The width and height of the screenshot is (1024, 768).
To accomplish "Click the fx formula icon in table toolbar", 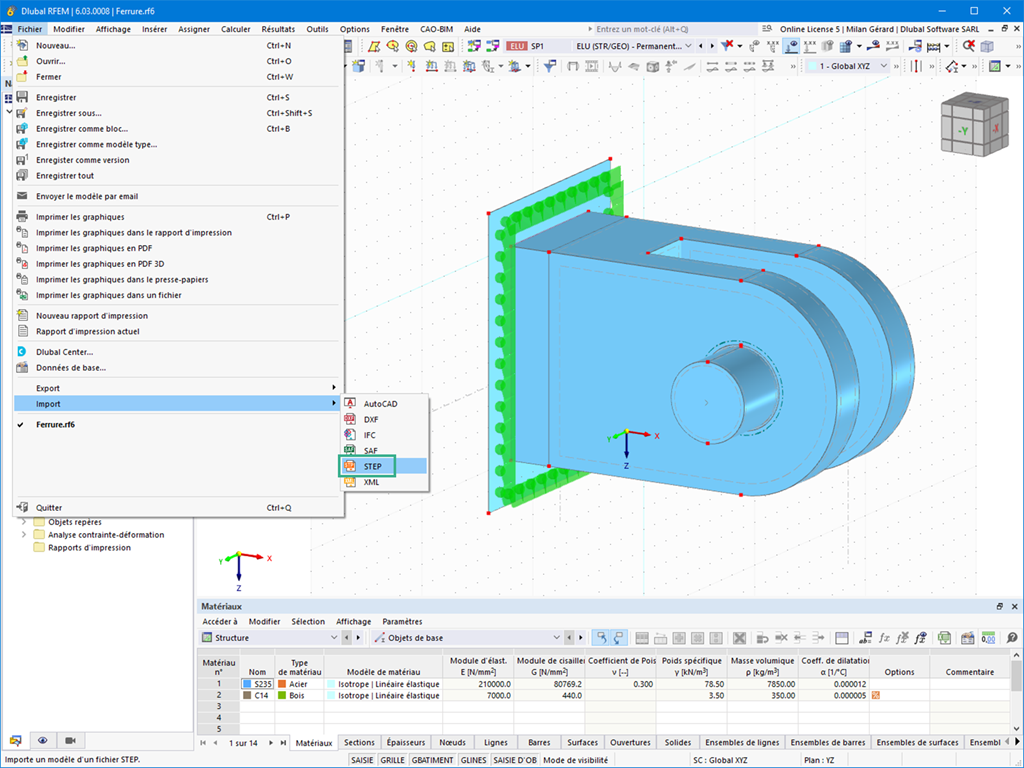I will (x=884, y=638).
